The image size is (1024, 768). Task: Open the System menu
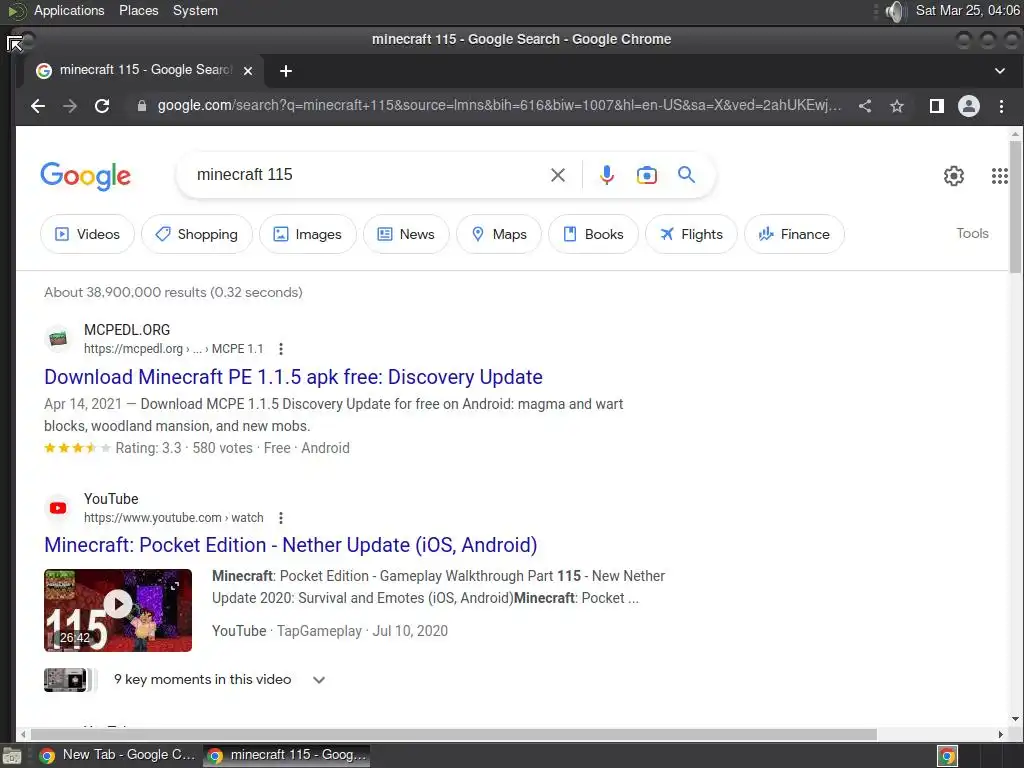(195, 10)
